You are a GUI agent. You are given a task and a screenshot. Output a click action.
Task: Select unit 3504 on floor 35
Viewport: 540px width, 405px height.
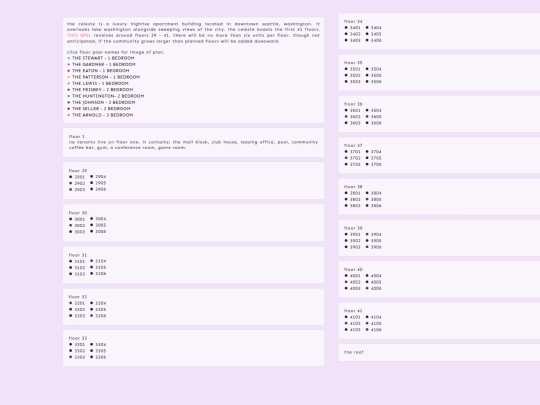(376, 69)
